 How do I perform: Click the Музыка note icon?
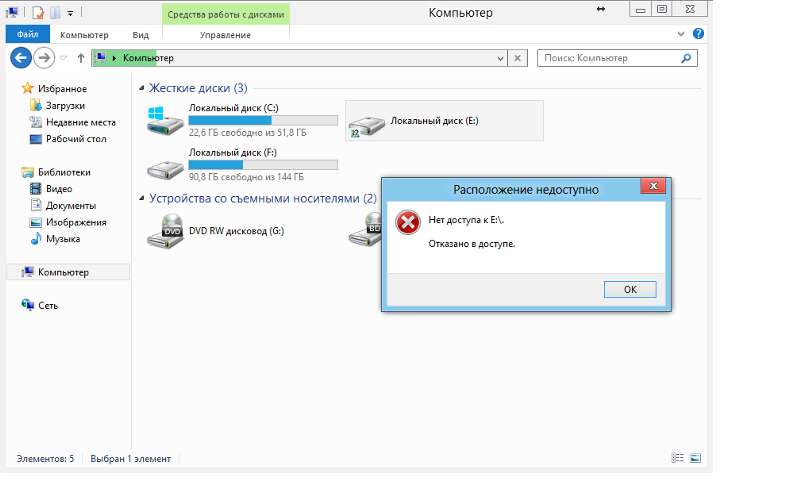coord(36,238)
